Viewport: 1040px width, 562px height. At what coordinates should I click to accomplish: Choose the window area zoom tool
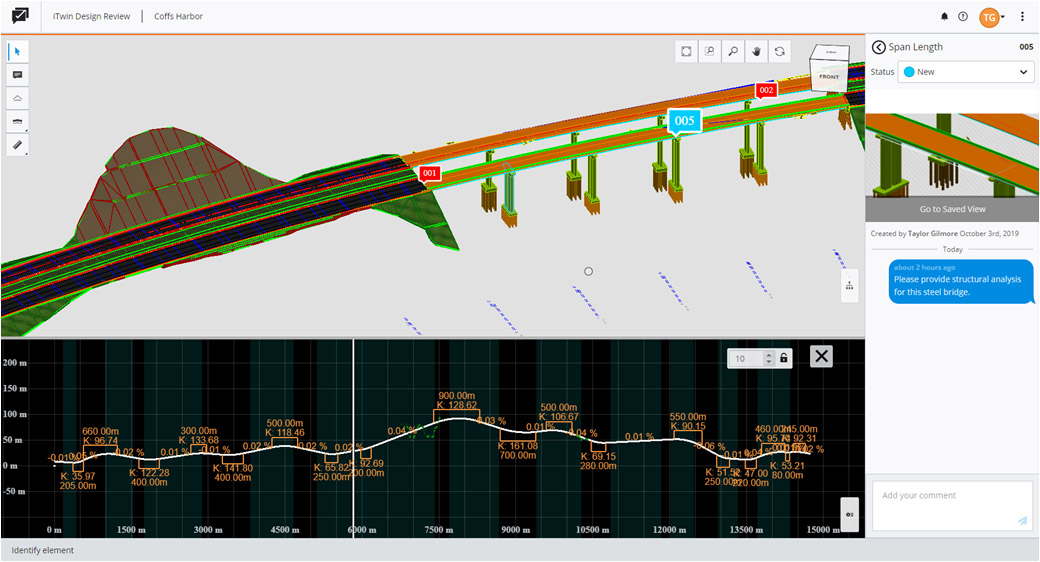(710, 51)
